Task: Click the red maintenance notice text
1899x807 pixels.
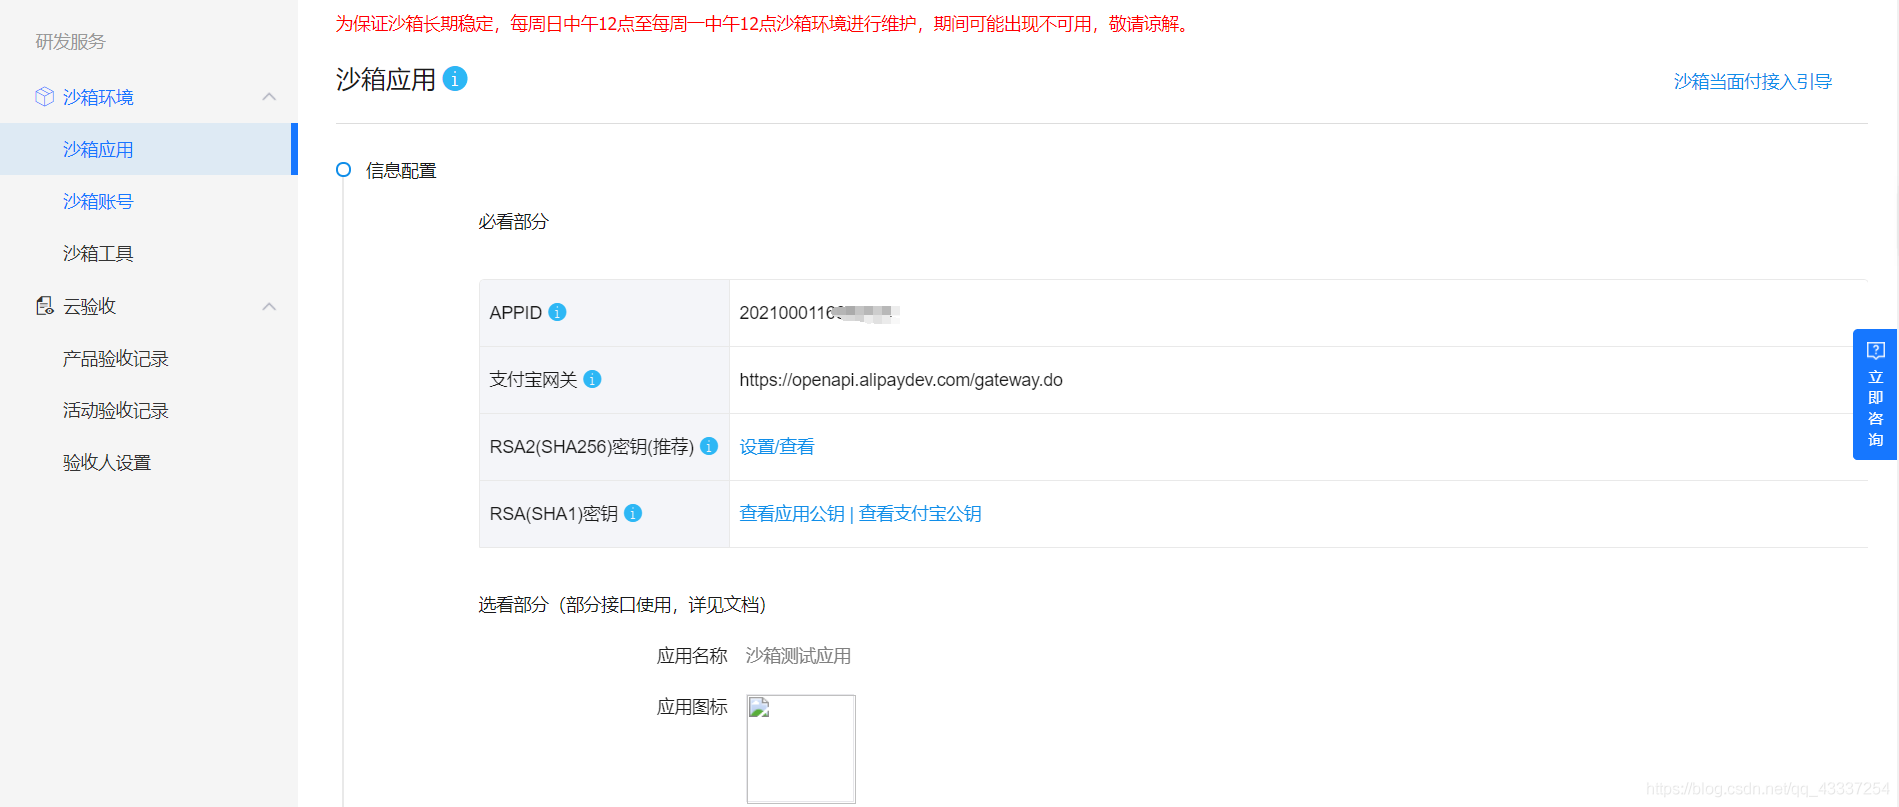Action: 764,23
